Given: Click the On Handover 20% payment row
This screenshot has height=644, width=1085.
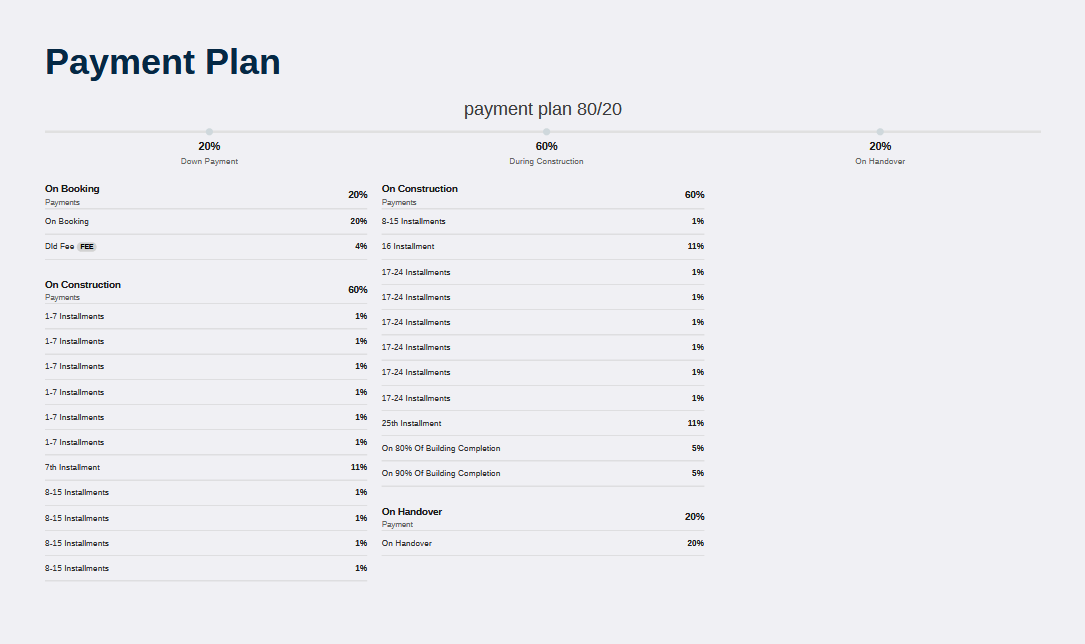Looking at the screenshot, I should tap(542, 544).
